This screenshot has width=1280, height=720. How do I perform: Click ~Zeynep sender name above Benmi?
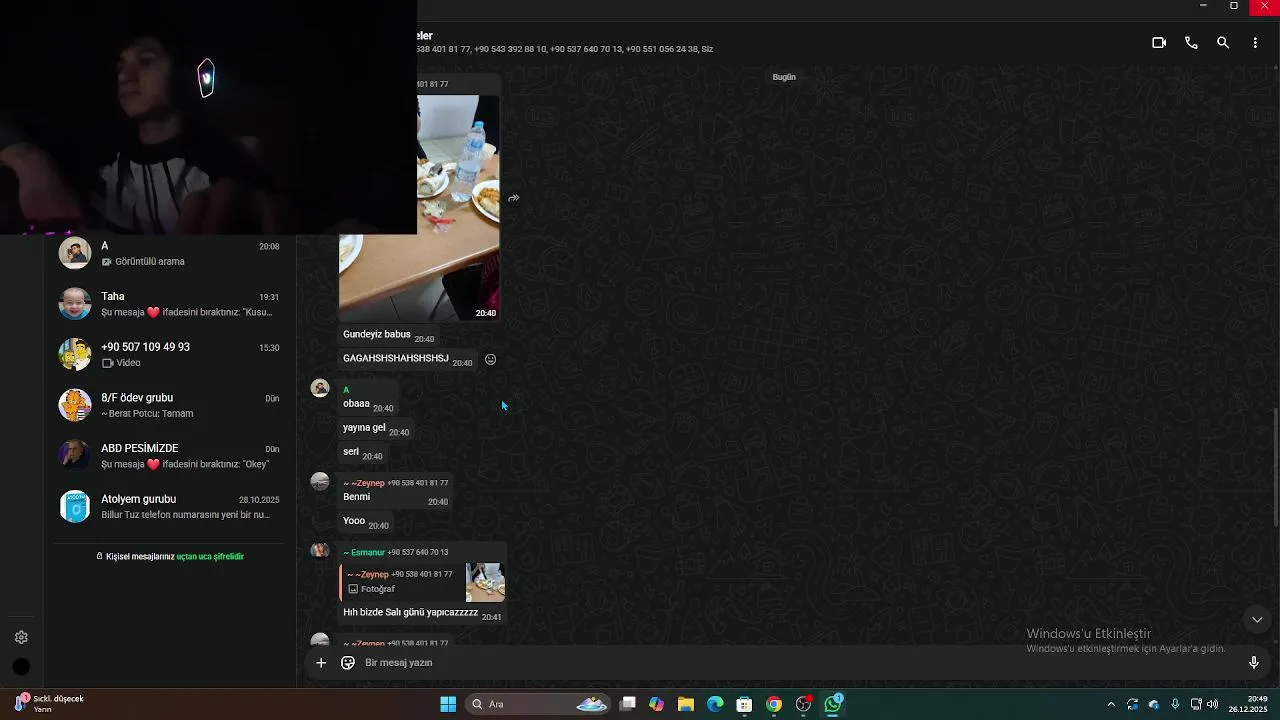[364, 483]
